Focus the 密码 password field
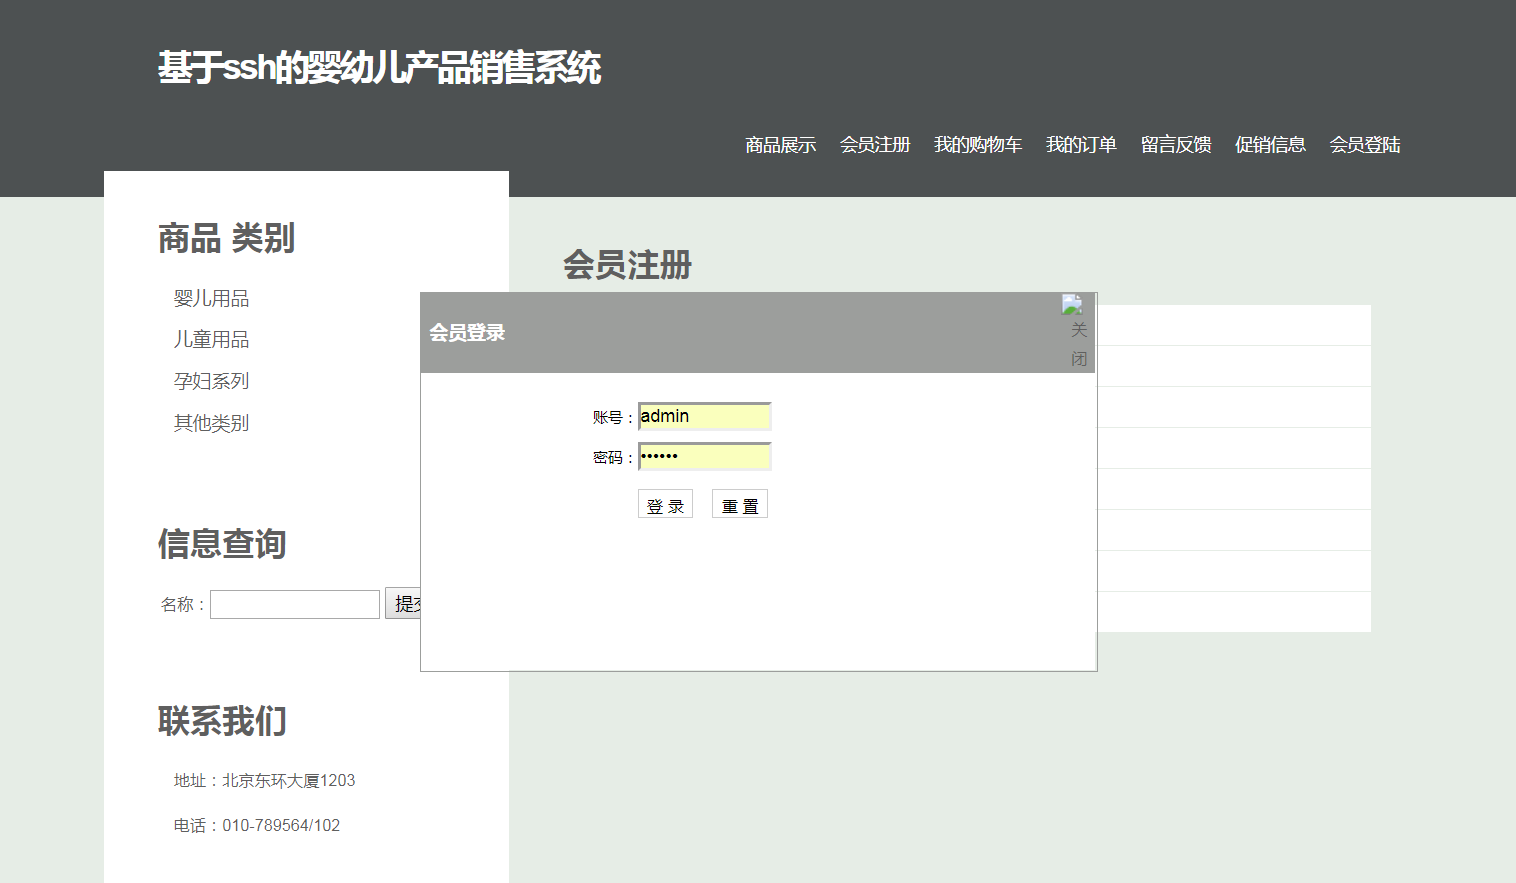 [x=705, y=456]
